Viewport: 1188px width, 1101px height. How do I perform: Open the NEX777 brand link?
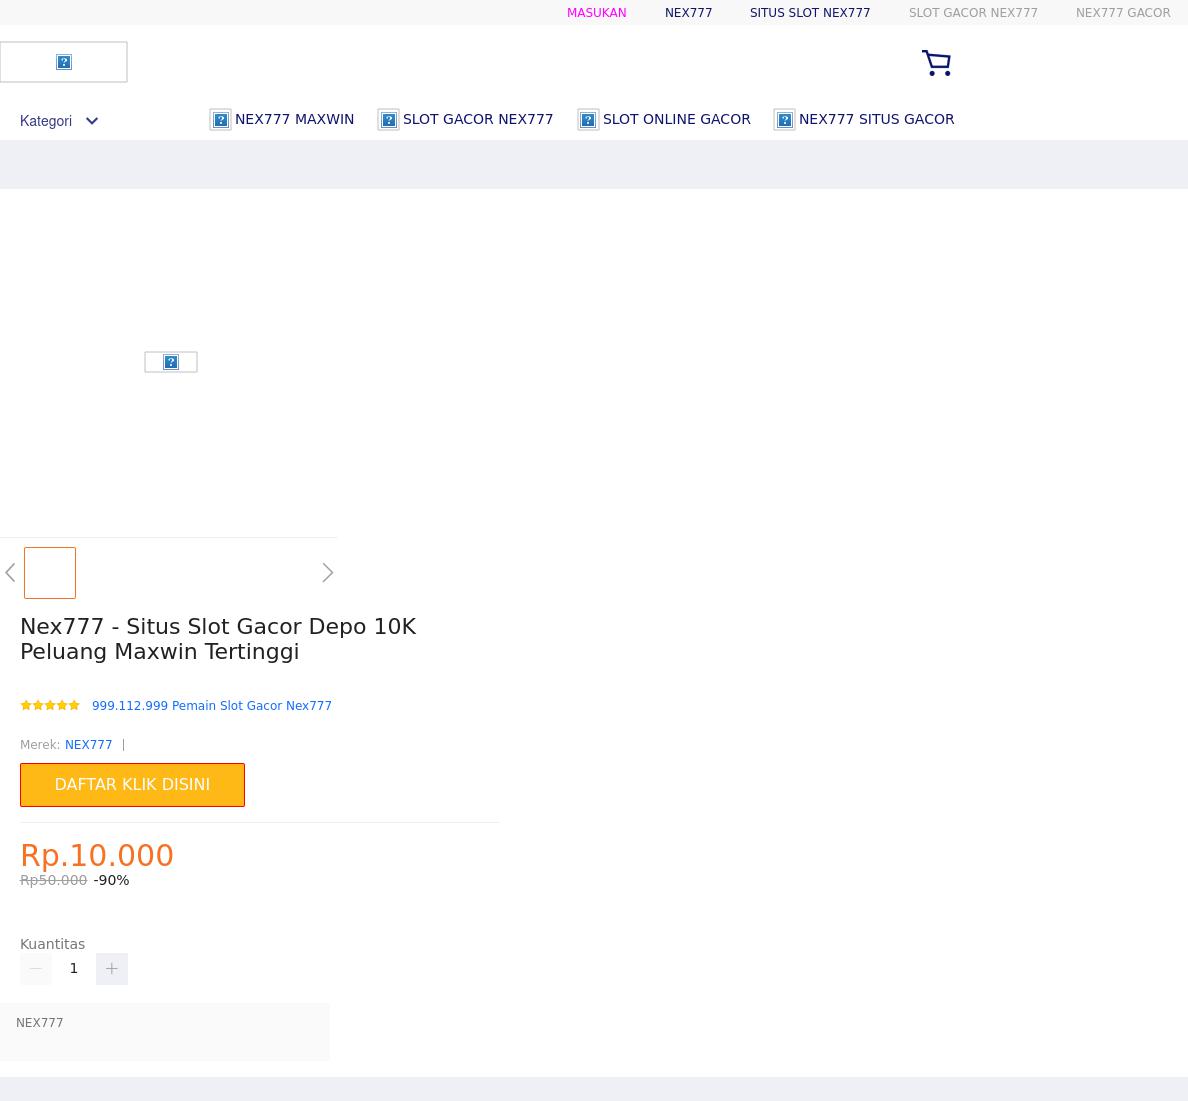click(x=88, y=745)
